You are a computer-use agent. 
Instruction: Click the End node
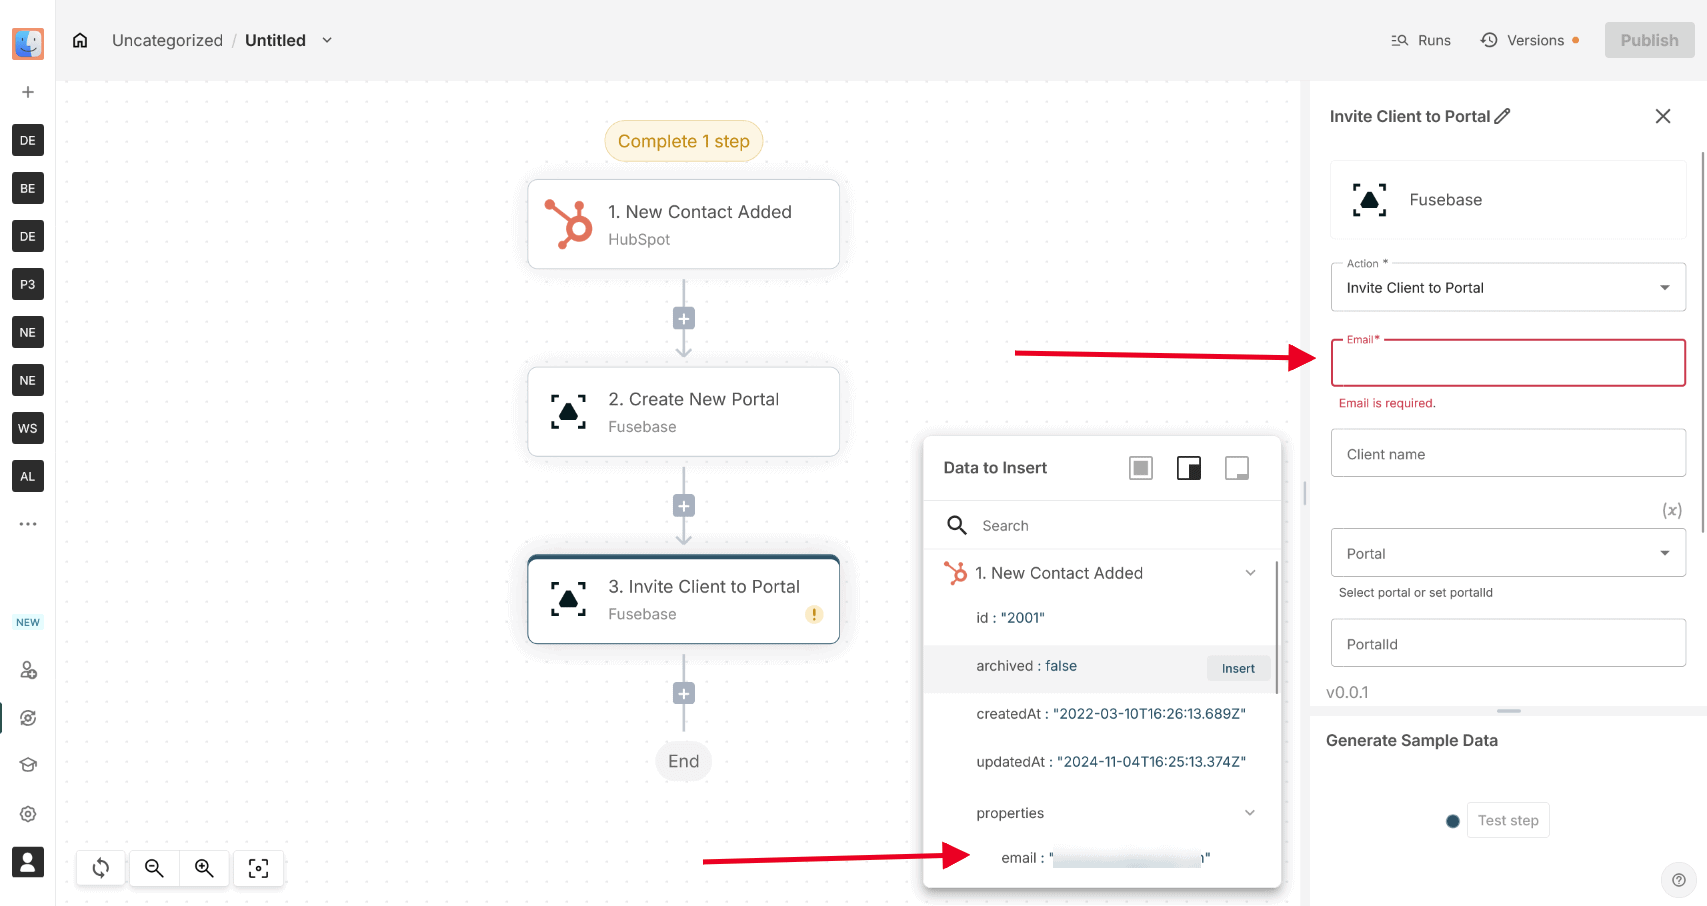tap(684, 761)
